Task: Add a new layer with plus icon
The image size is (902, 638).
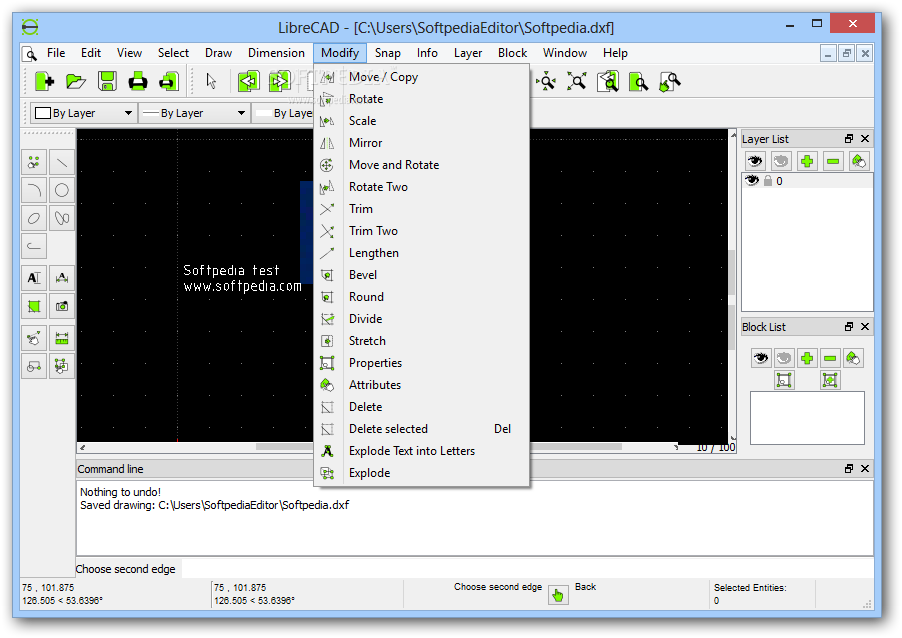Action: tap(807, 161)
